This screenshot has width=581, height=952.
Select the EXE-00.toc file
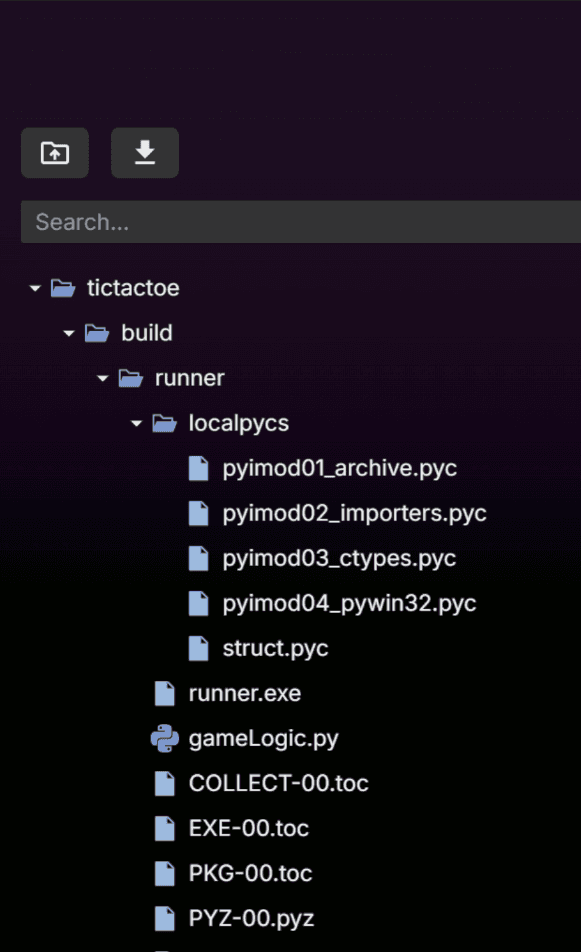pos(248,828)
